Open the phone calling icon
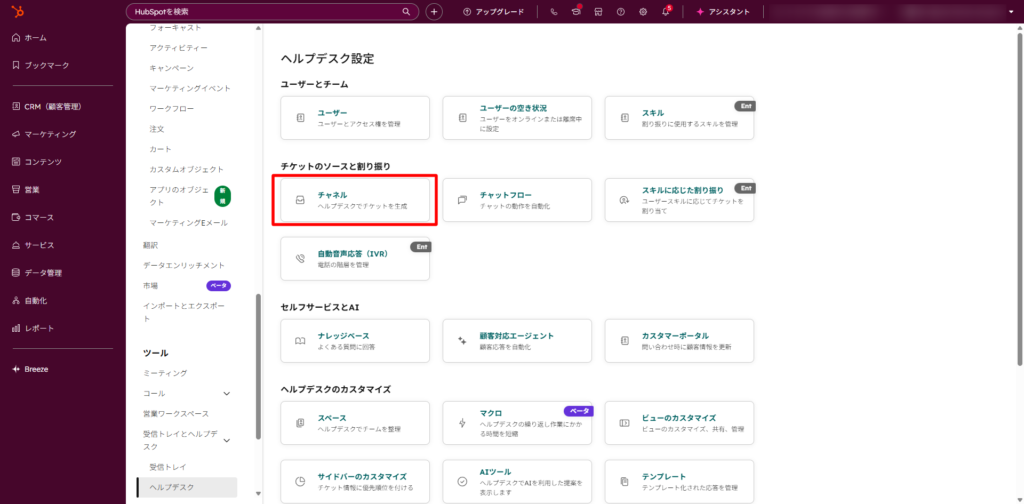 pyautogui.click(x=554, y=12)
